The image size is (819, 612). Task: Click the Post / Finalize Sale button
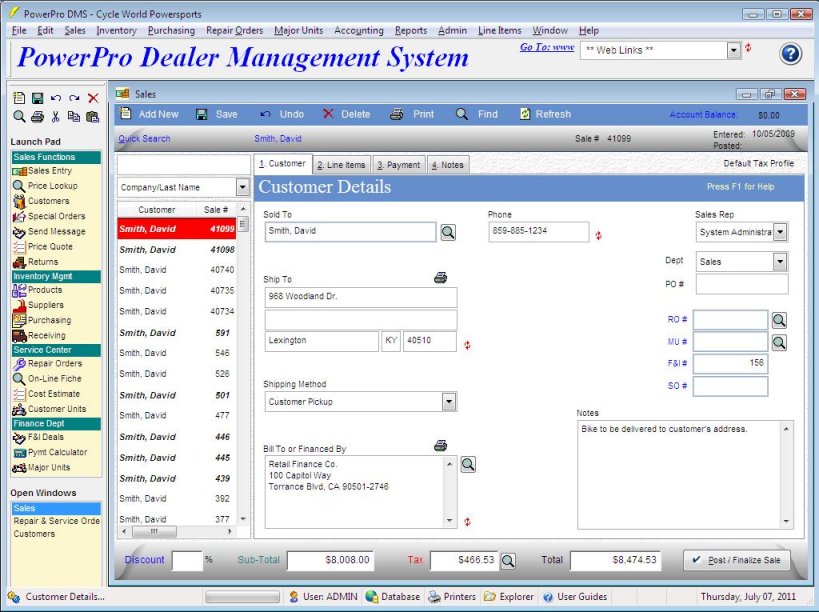pyautogui.click(x=737, y=560)
